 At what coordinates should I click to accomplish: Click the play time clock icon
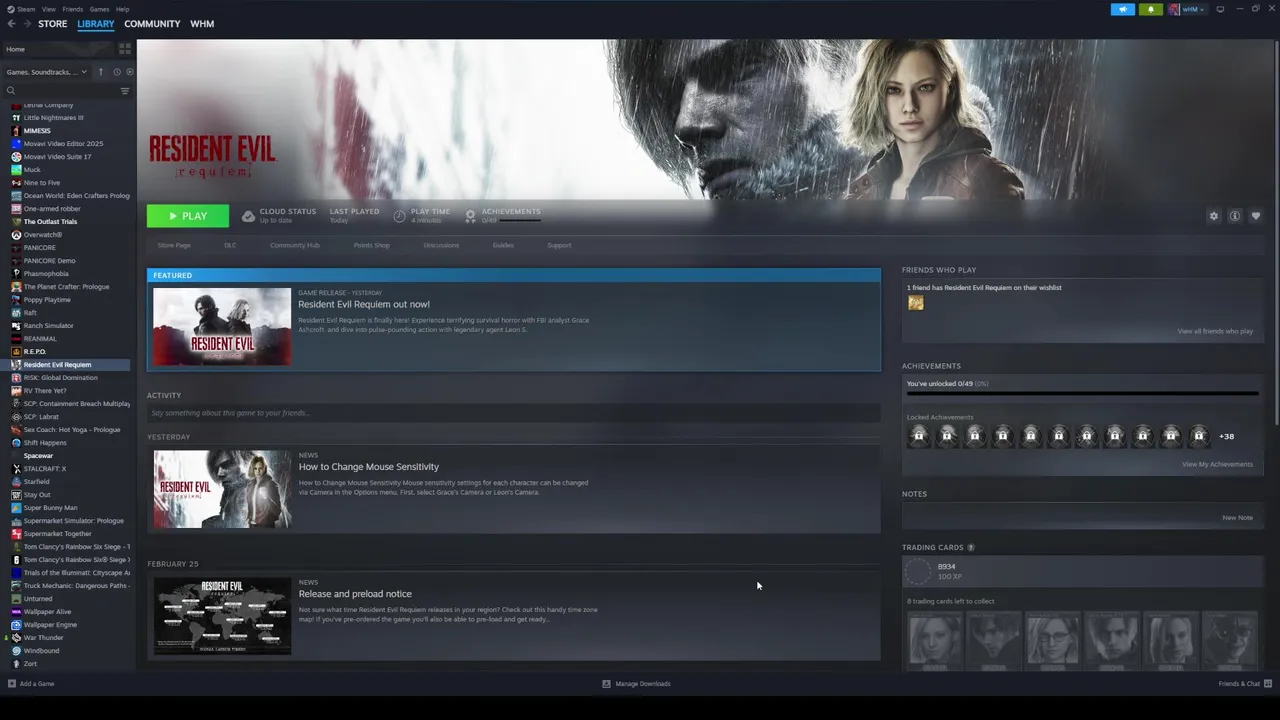[399, 216]
